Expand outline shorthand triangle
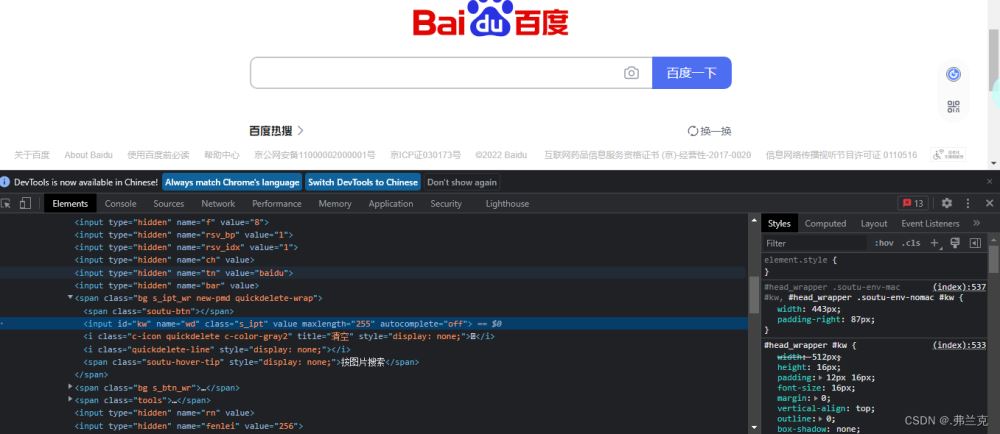The height and width of the screenshot is (434, 1000). tap(816, 419)
